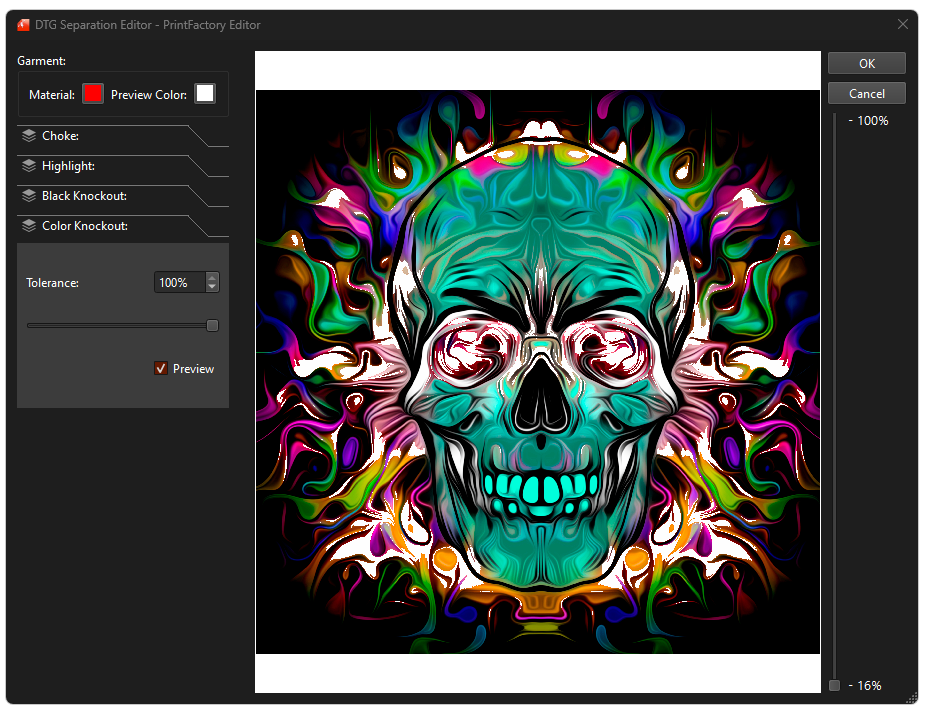Decrease Tolerance with the down arrow
Viewport: 930px width, 712px height.
212,287
